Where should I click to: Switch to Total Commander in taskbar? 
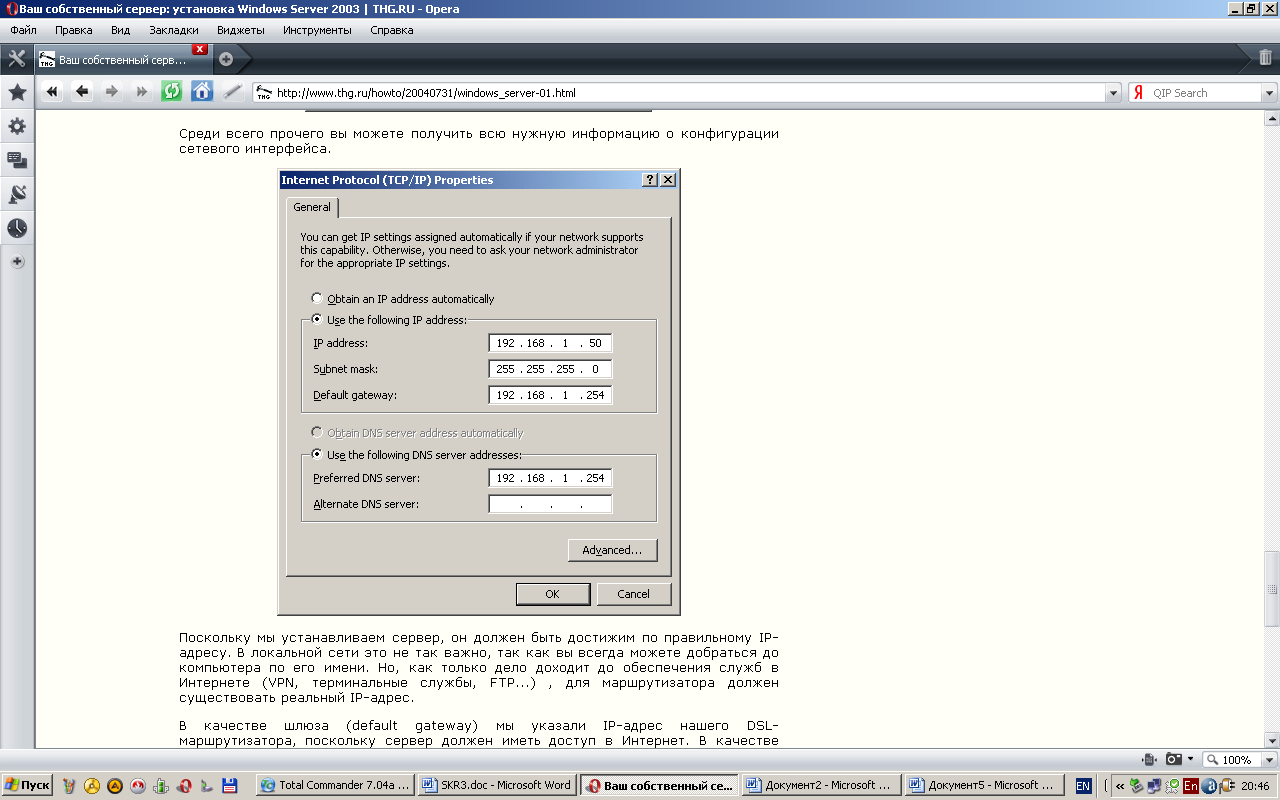pyautogui.click(x=335, y=785)
